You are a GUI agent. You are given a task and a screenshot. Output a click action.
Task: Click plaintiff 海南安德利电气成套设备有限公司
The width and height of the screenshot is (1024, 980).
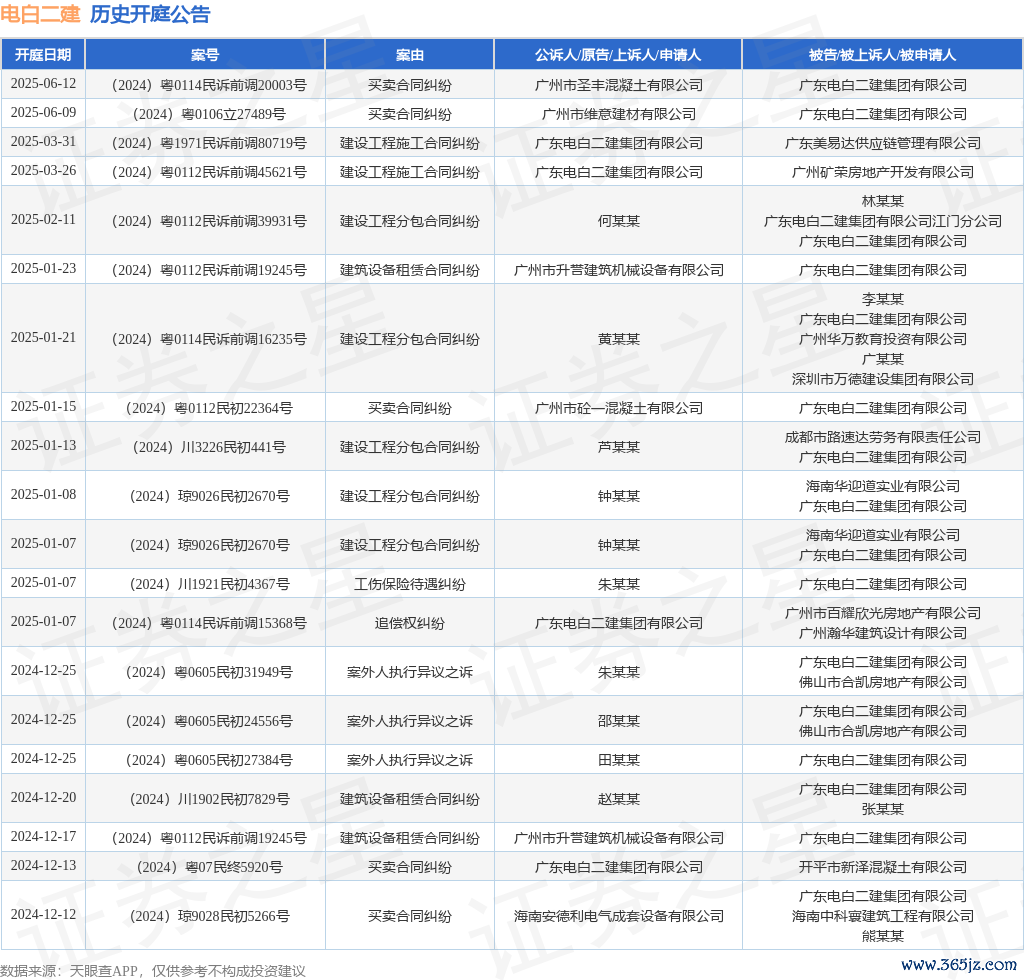pyautogui.click(x=618, y=916)
